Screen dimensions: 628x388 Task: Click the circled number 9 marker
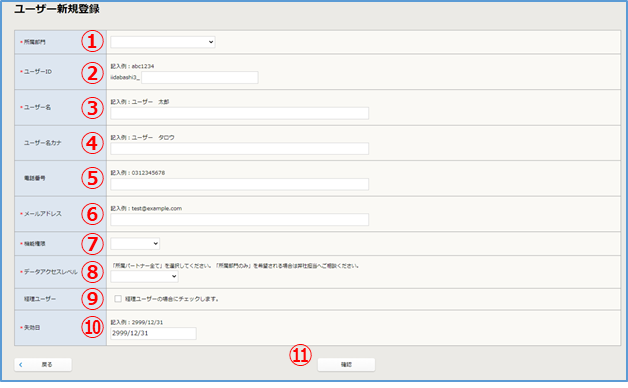pyautogui.click(x=93, y=299)
